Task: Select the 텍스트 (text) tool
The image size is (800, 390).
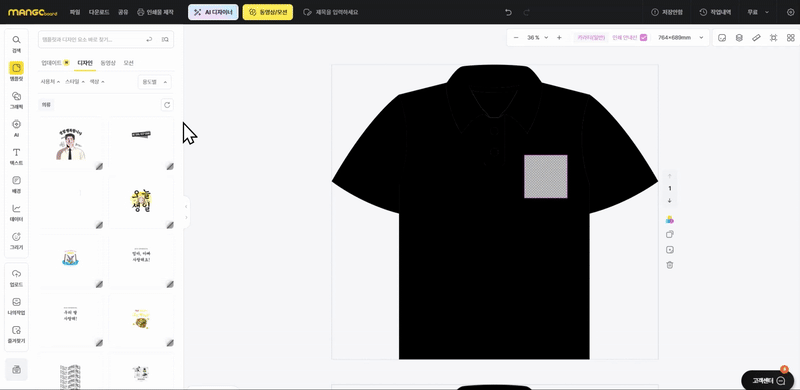Action: tap(16, 156)
